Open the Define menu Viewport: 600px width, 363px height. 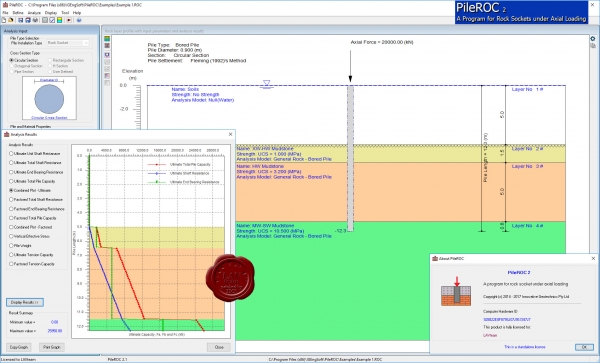pos(18,13)
